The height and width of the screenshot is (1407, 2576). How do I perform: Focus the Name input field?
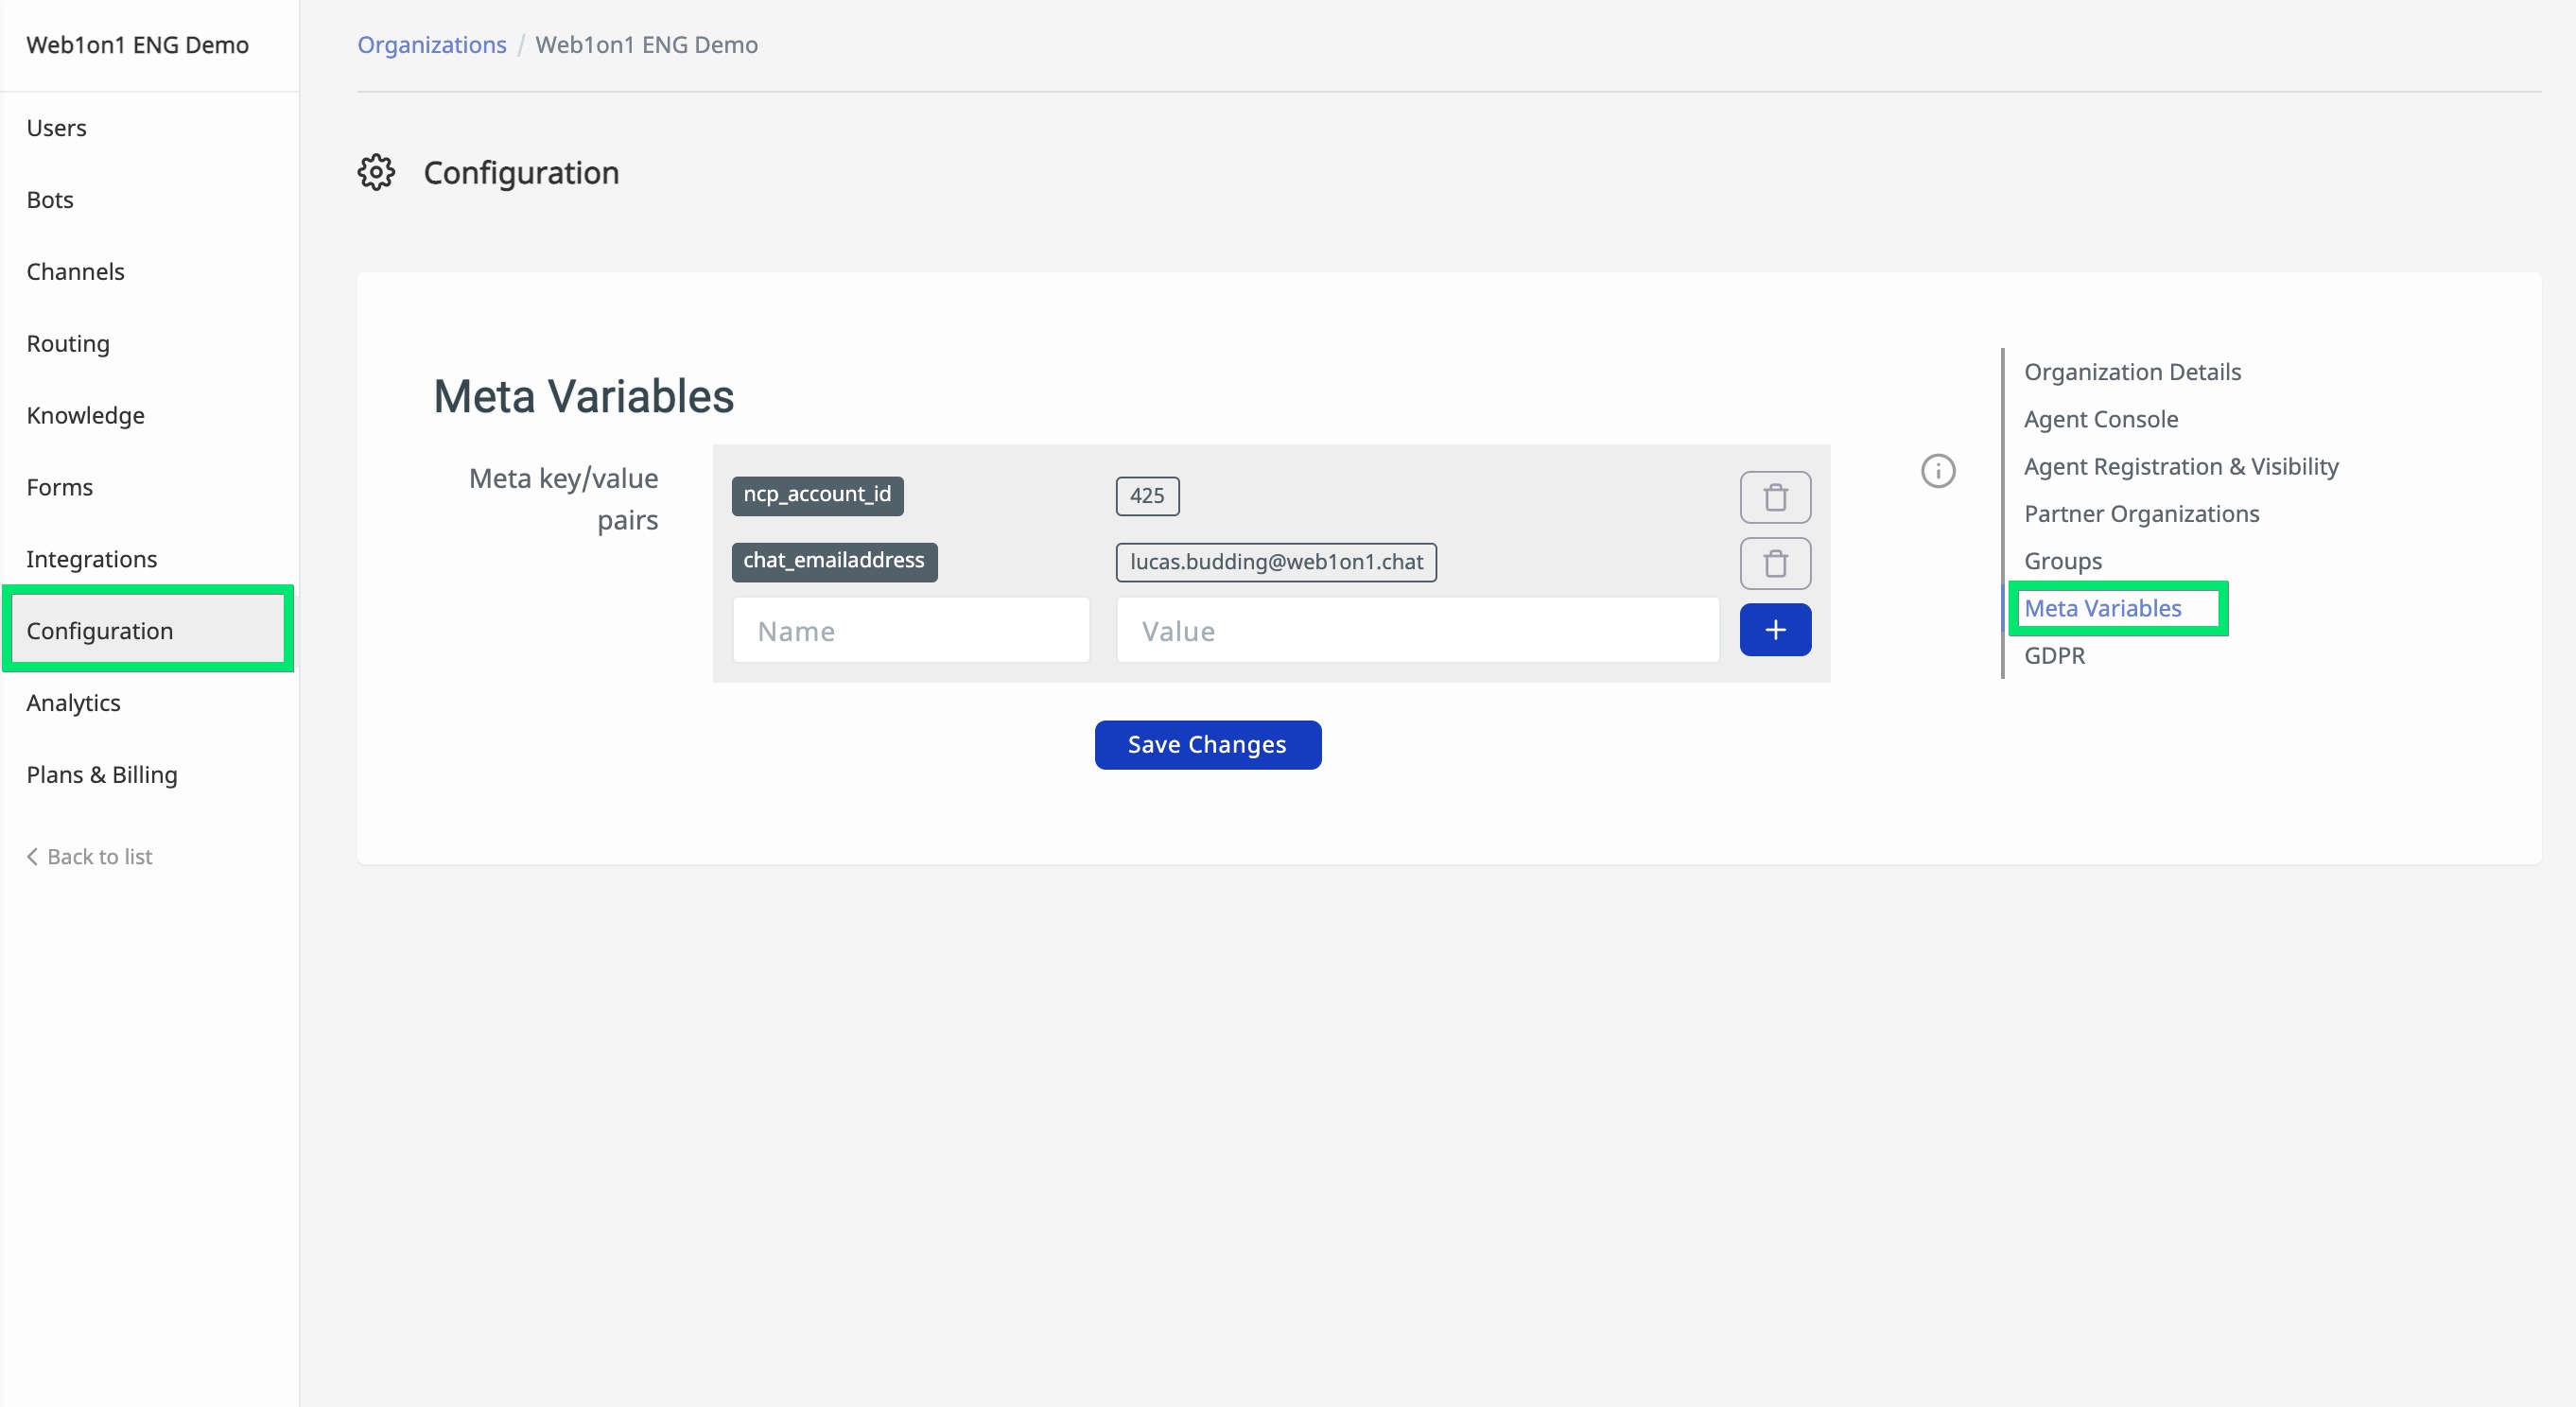pyautogui.click(x=910, y=631)
